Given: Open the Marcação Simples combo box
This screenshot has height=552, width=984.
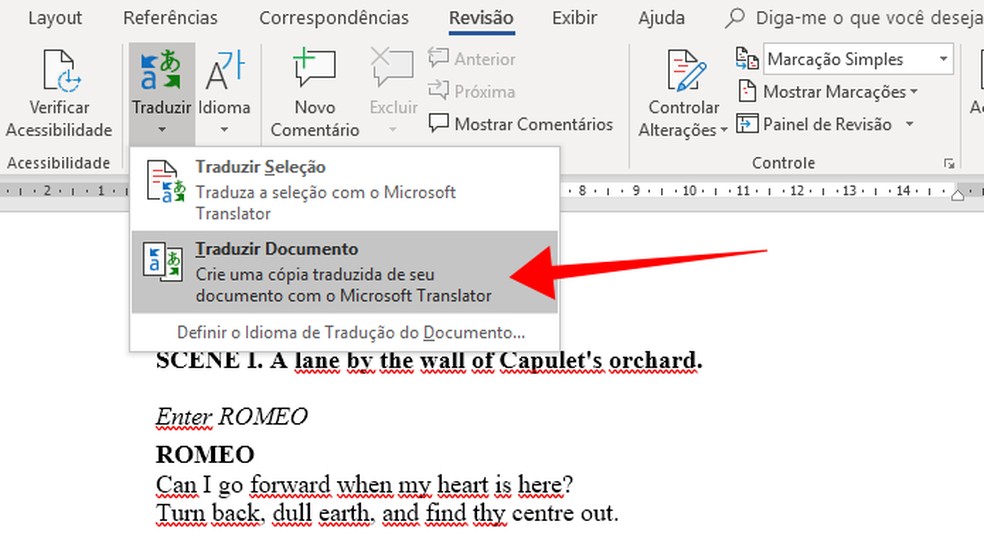Looking at the screenshot, I should (x=858, y=60).
